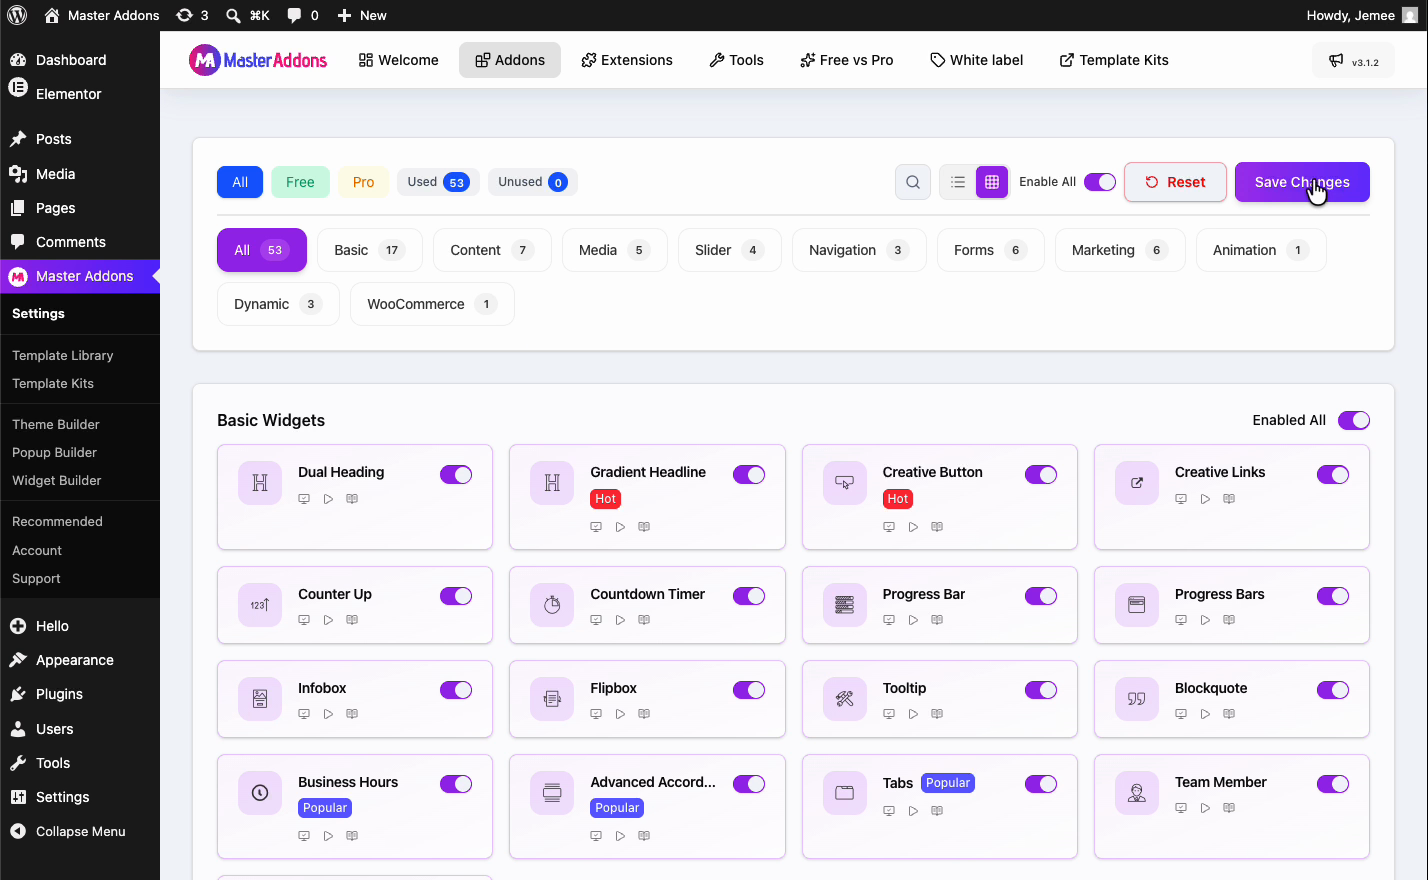This screenshot has width=1428, height=880.
Task: Disable the Team Member widget
Action: pyautogui.click(x=1333, y=784)
